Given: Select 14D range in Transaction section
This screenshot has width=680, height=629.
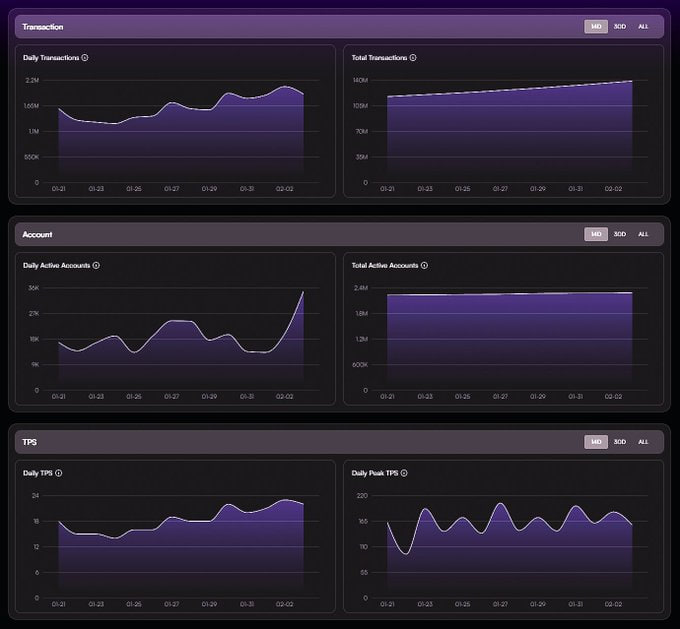Looking at the screenshot, I should tap(596, 27).
